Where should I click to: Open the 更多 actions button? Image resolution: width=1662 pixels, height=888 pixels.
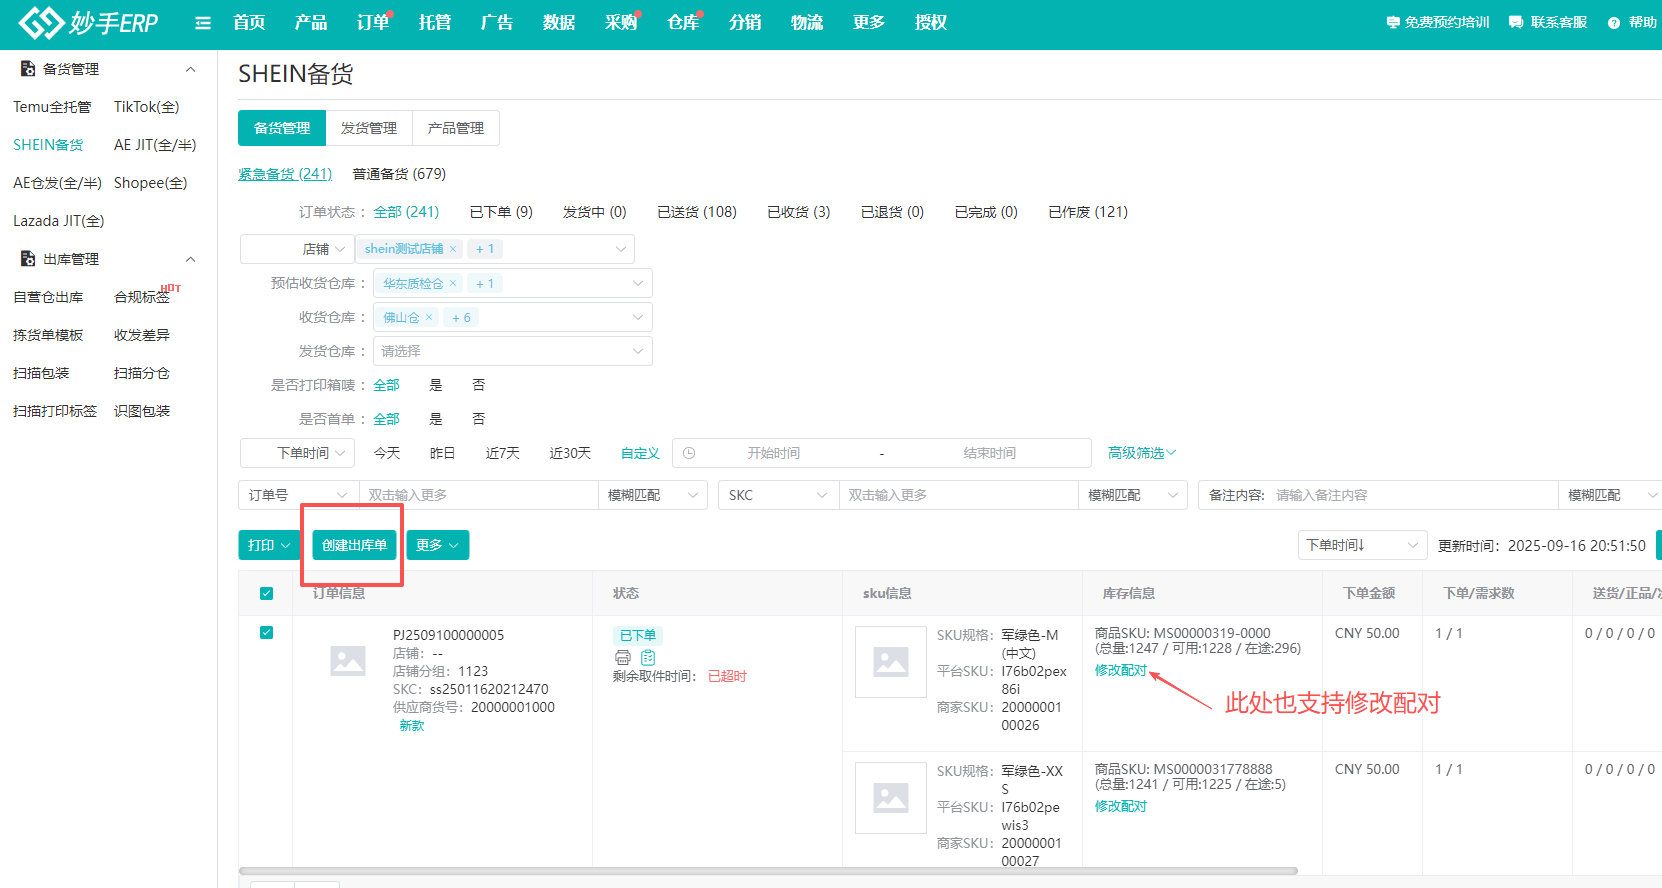(437, 545)
